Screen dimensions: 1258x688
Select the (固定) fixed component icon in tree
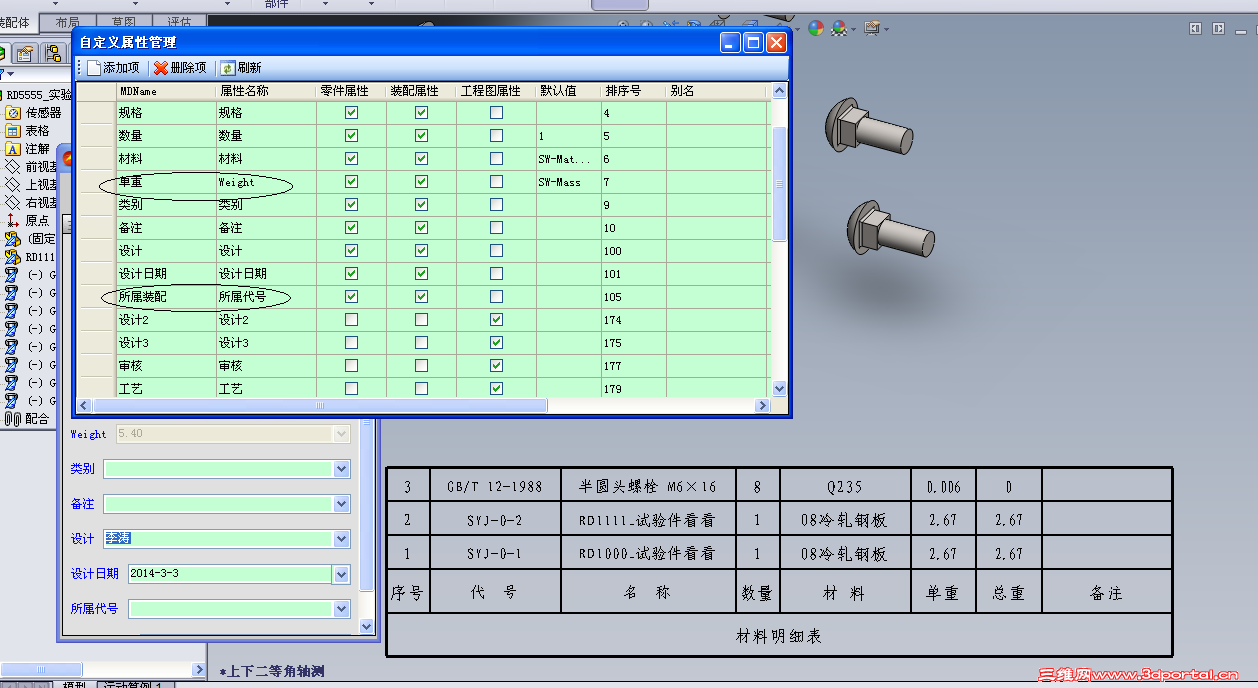pos(13,239)
